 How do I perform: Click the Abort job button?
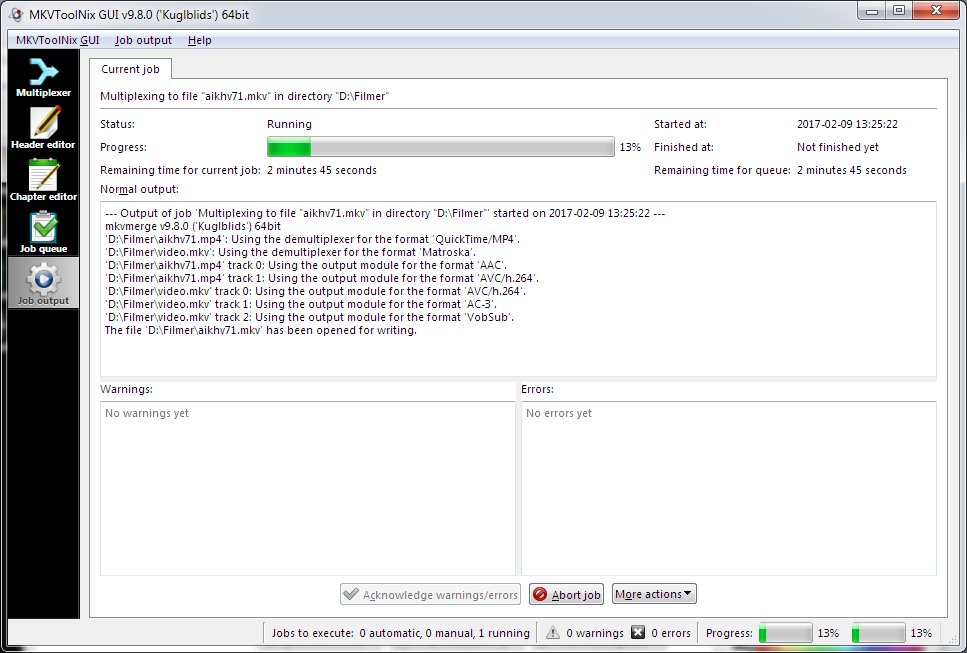click(x=566, y=594)
